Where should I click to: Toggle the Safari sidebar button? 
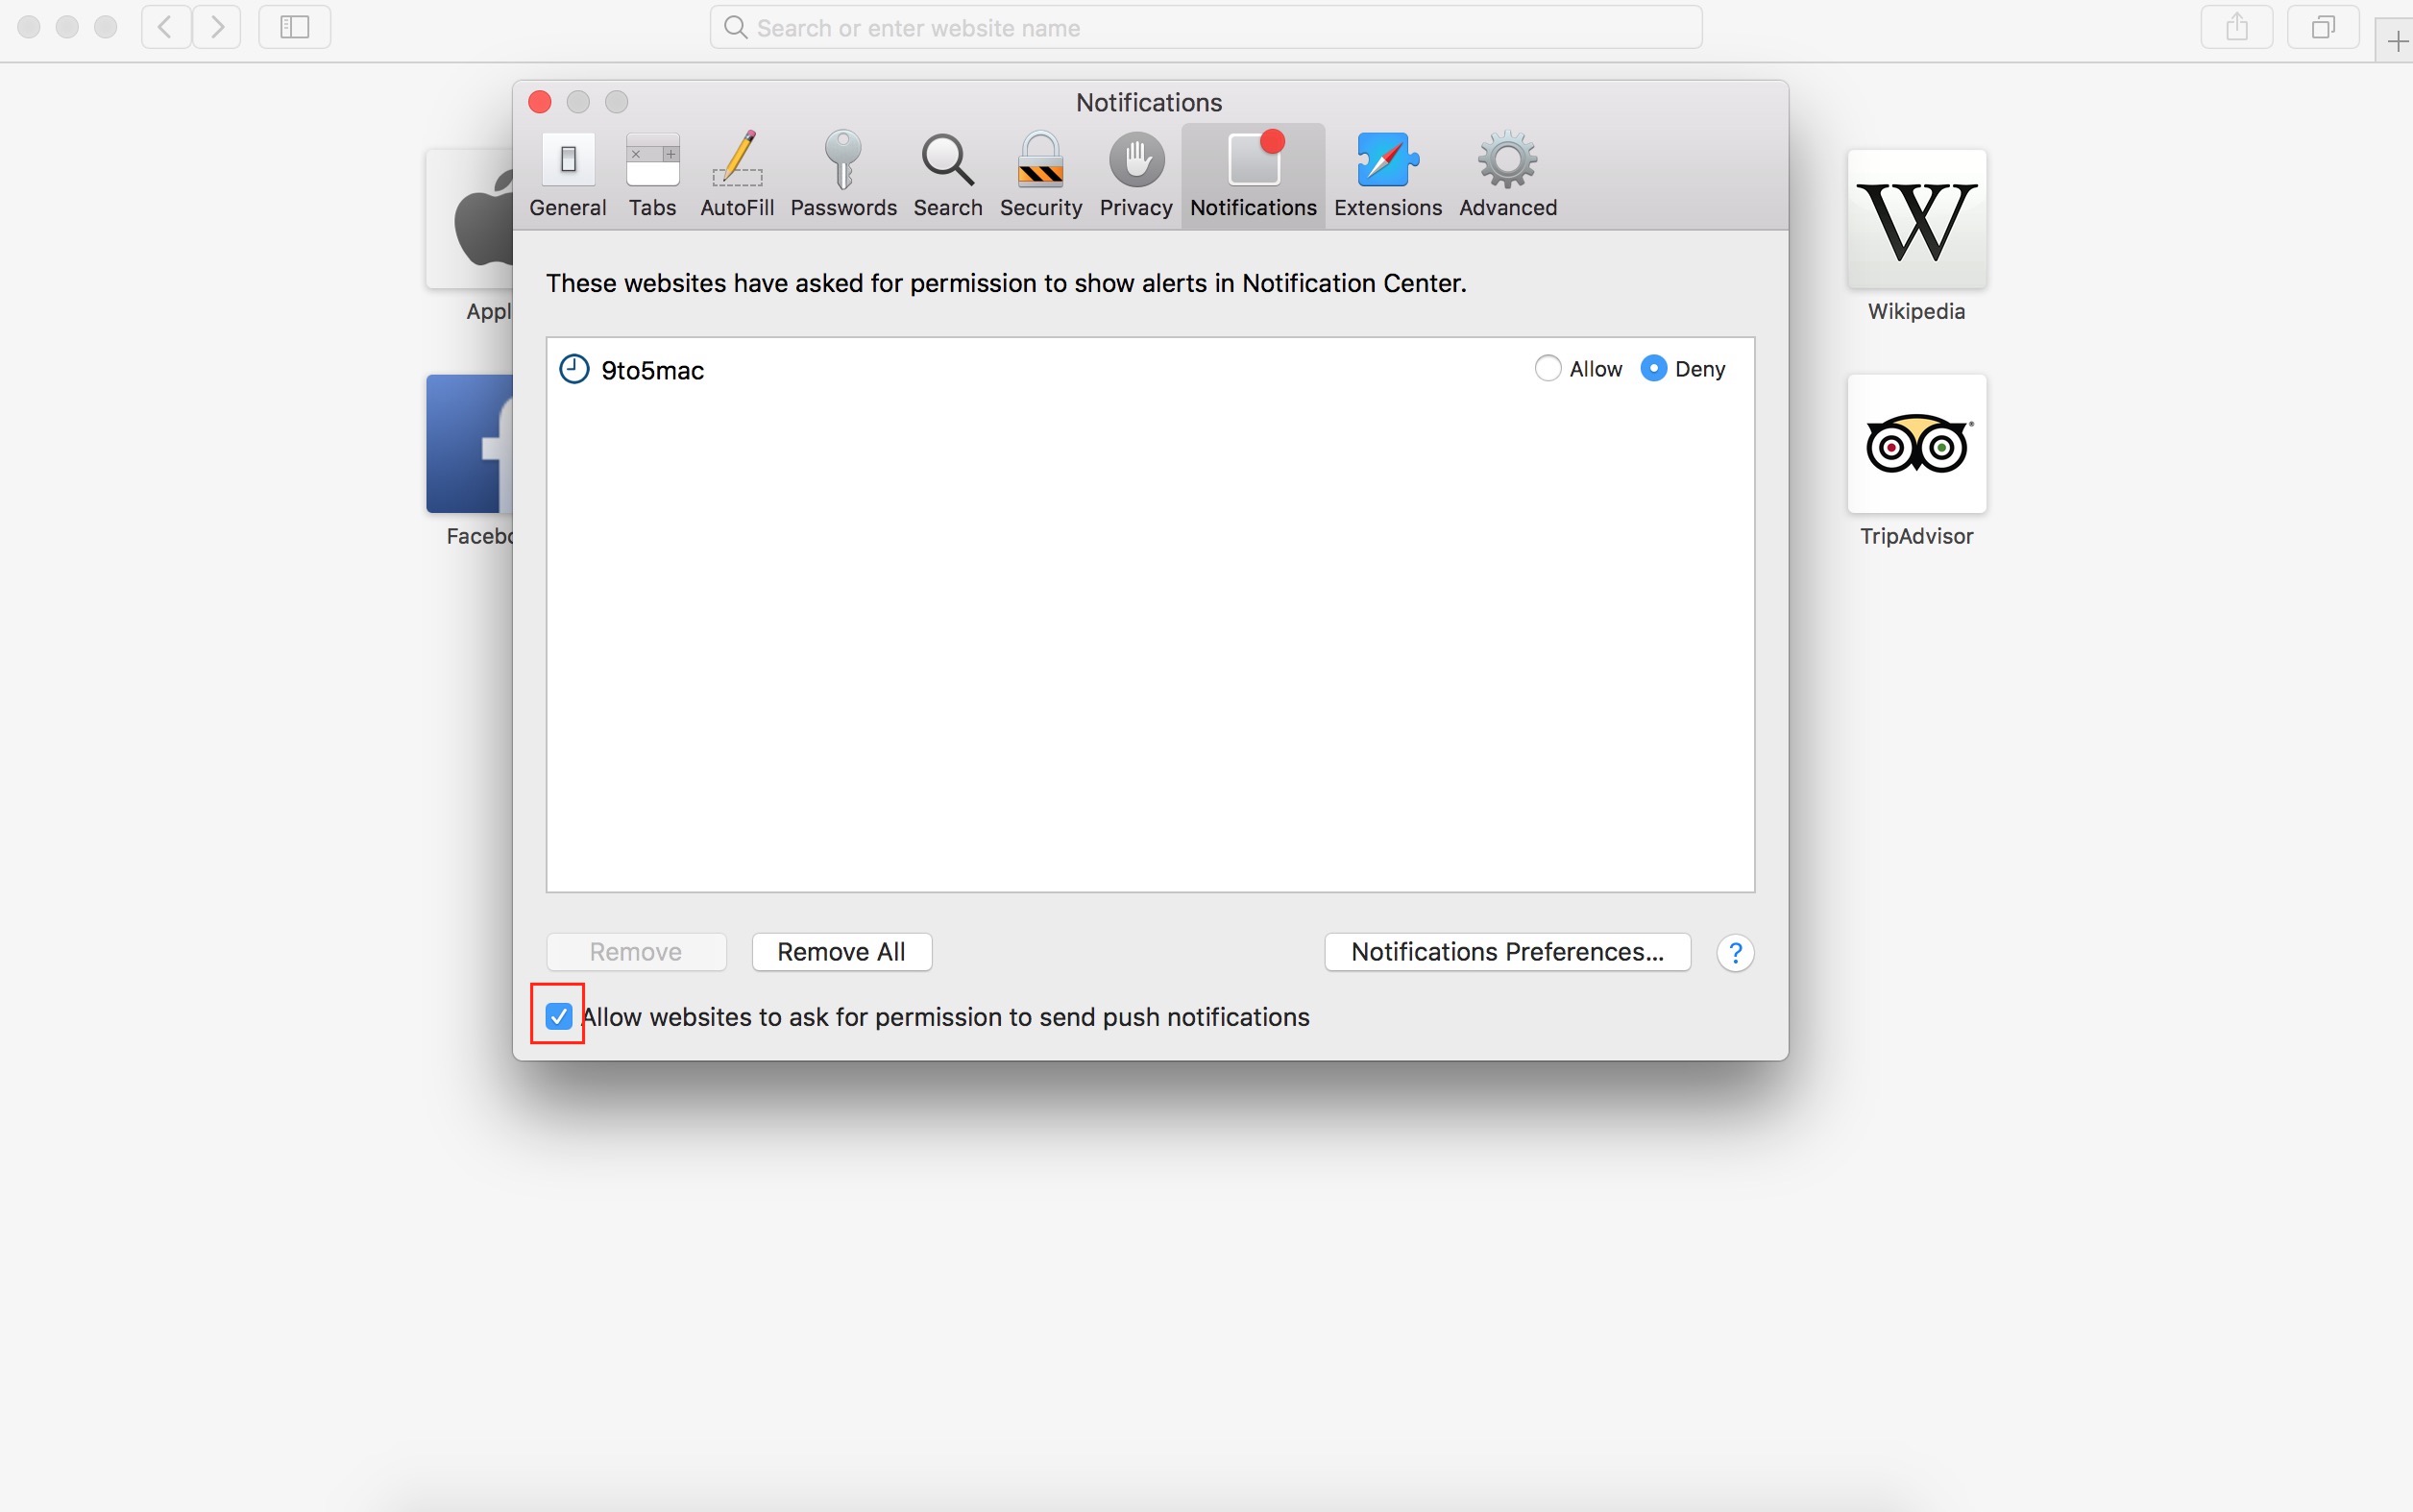pyautogui.click(x=294, y=27)
